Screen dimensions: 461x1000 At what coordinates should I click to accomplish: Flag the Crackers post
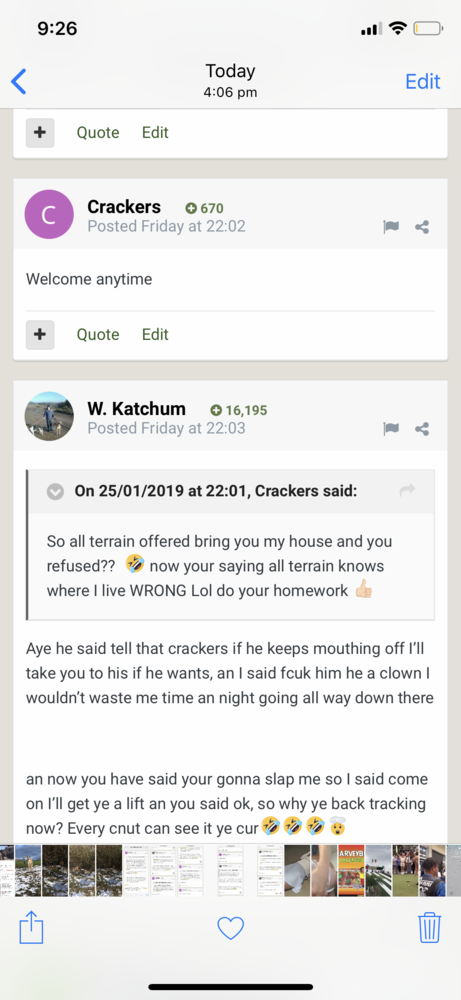tap(391, 226)
